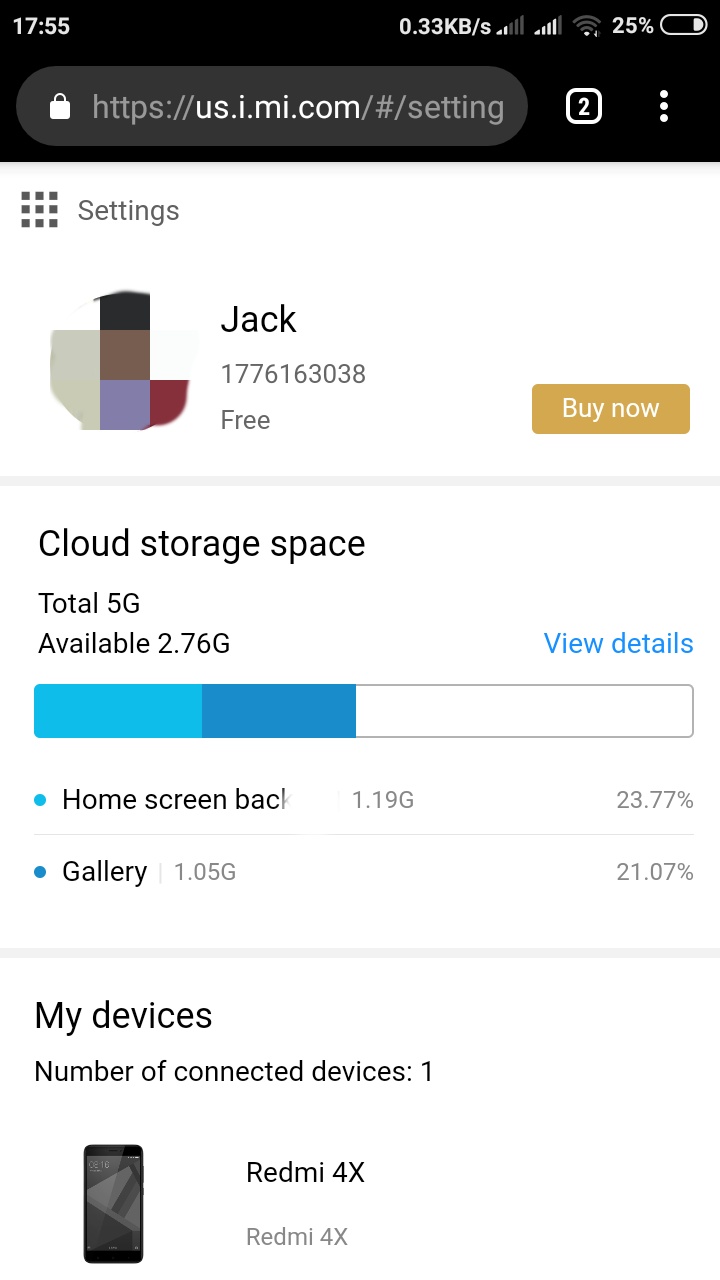The width and height of the screenshot is (720, 1280).
Task: Tap the light-blue storage bar segment
Action: [118, 711]
